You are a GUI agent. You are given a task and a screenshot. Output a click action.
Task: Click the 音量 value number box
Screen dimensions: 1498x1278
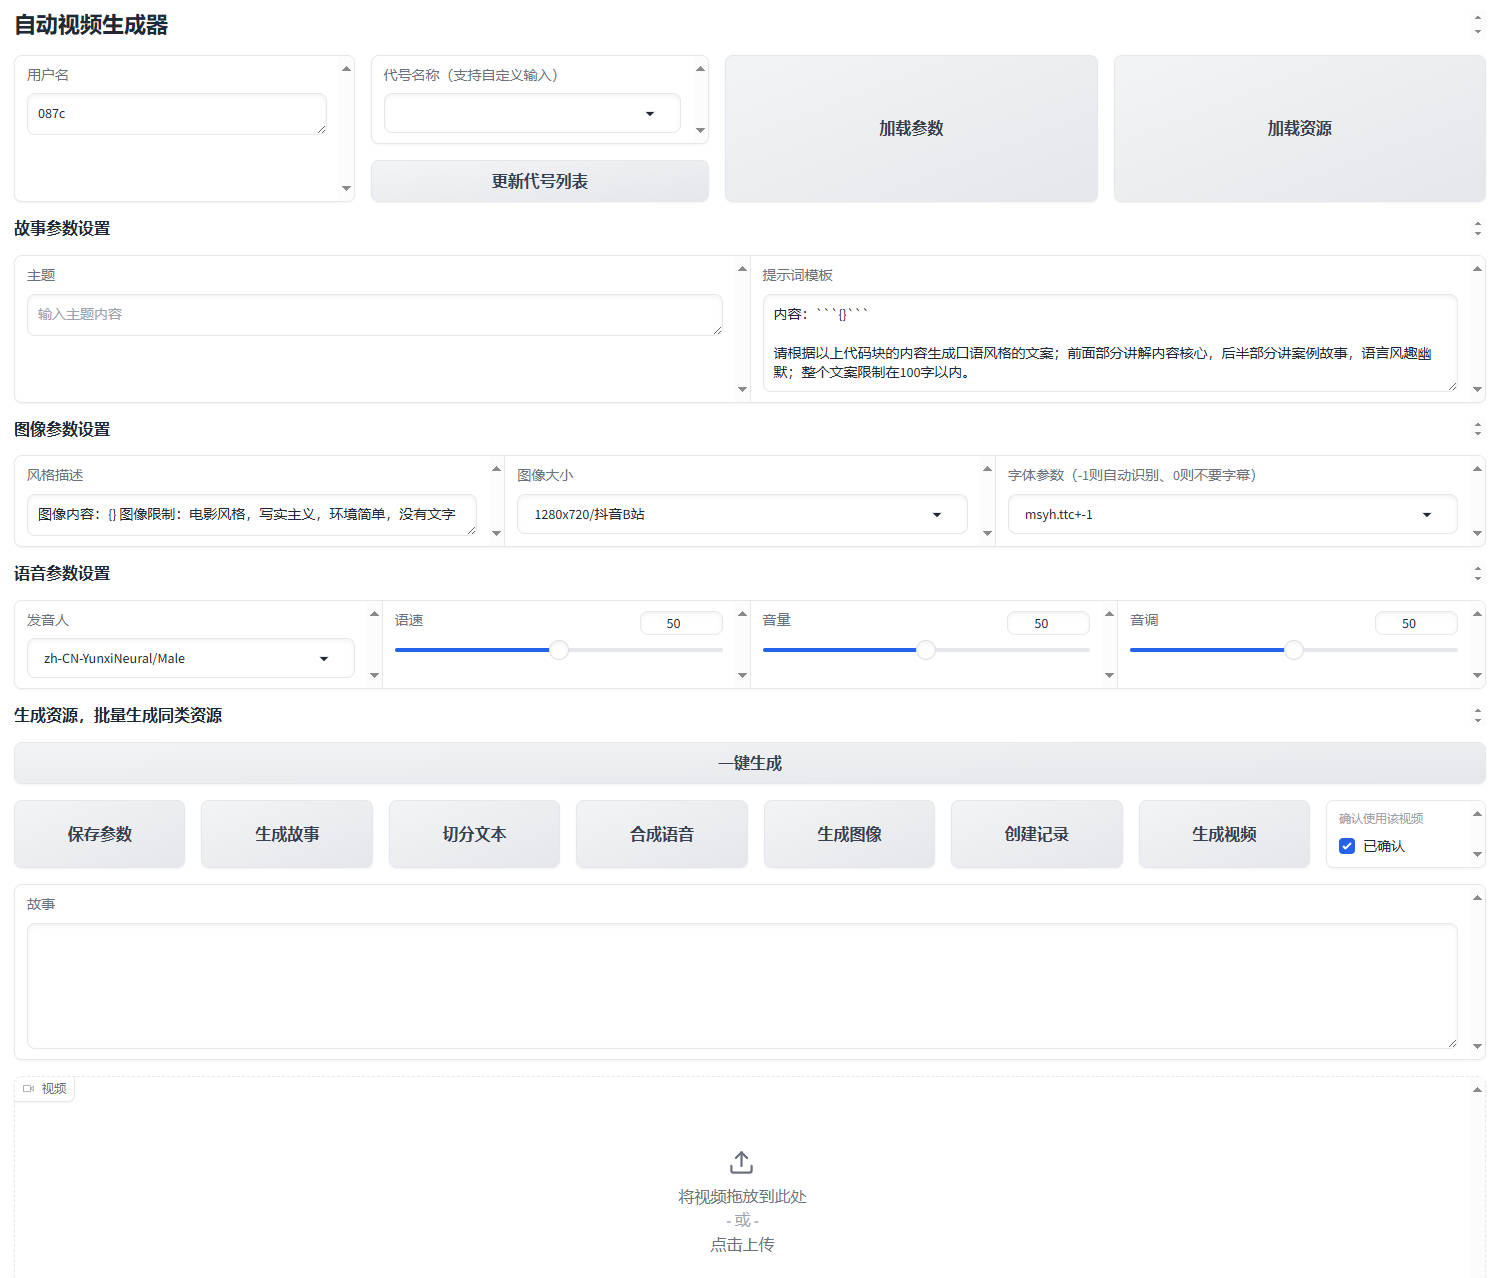[1049, 623]
